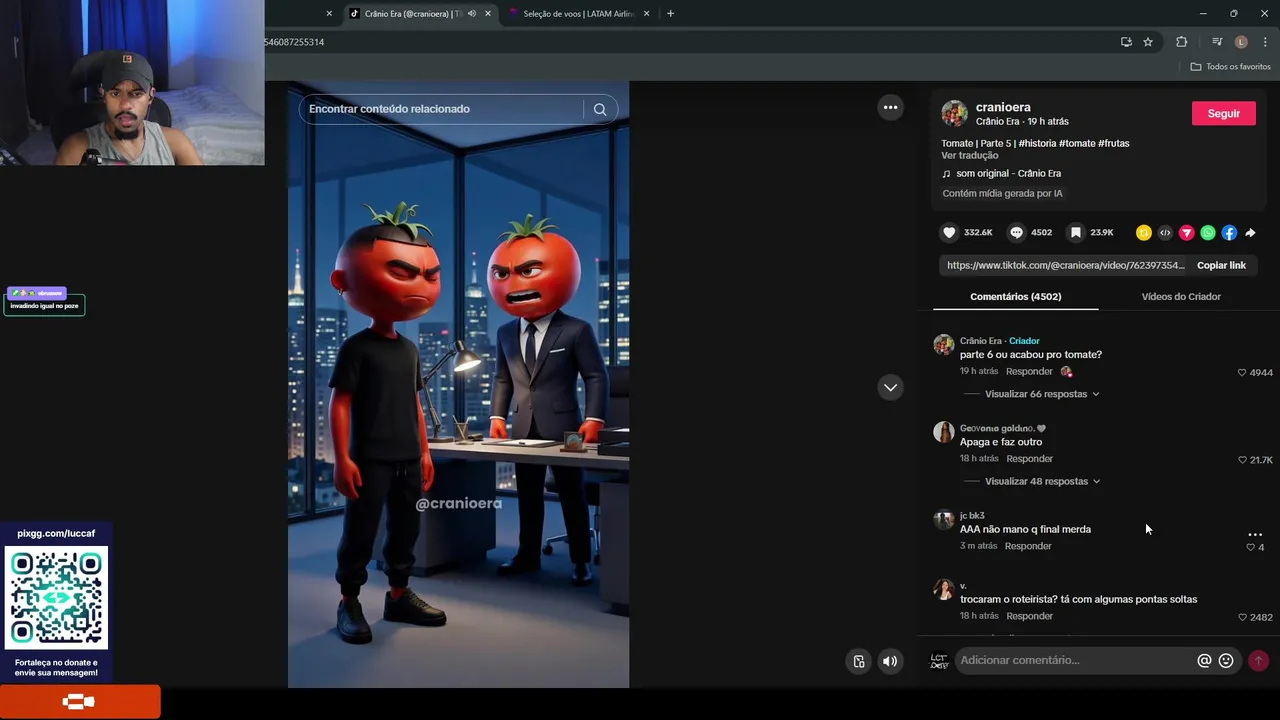Insert a mention with the @ icon
The height and width of the screenshot is (720, 1280).
coord(1204,660)
